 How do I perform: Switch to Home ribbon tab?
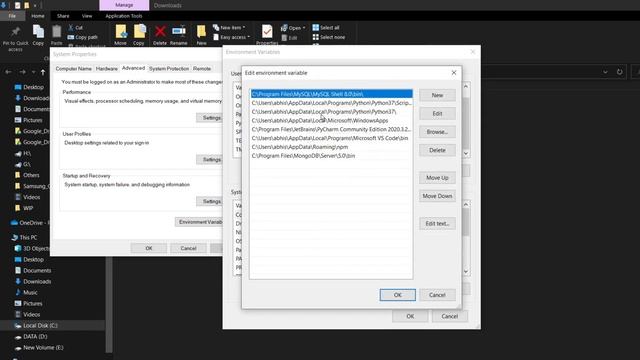[x=38, y=16]
